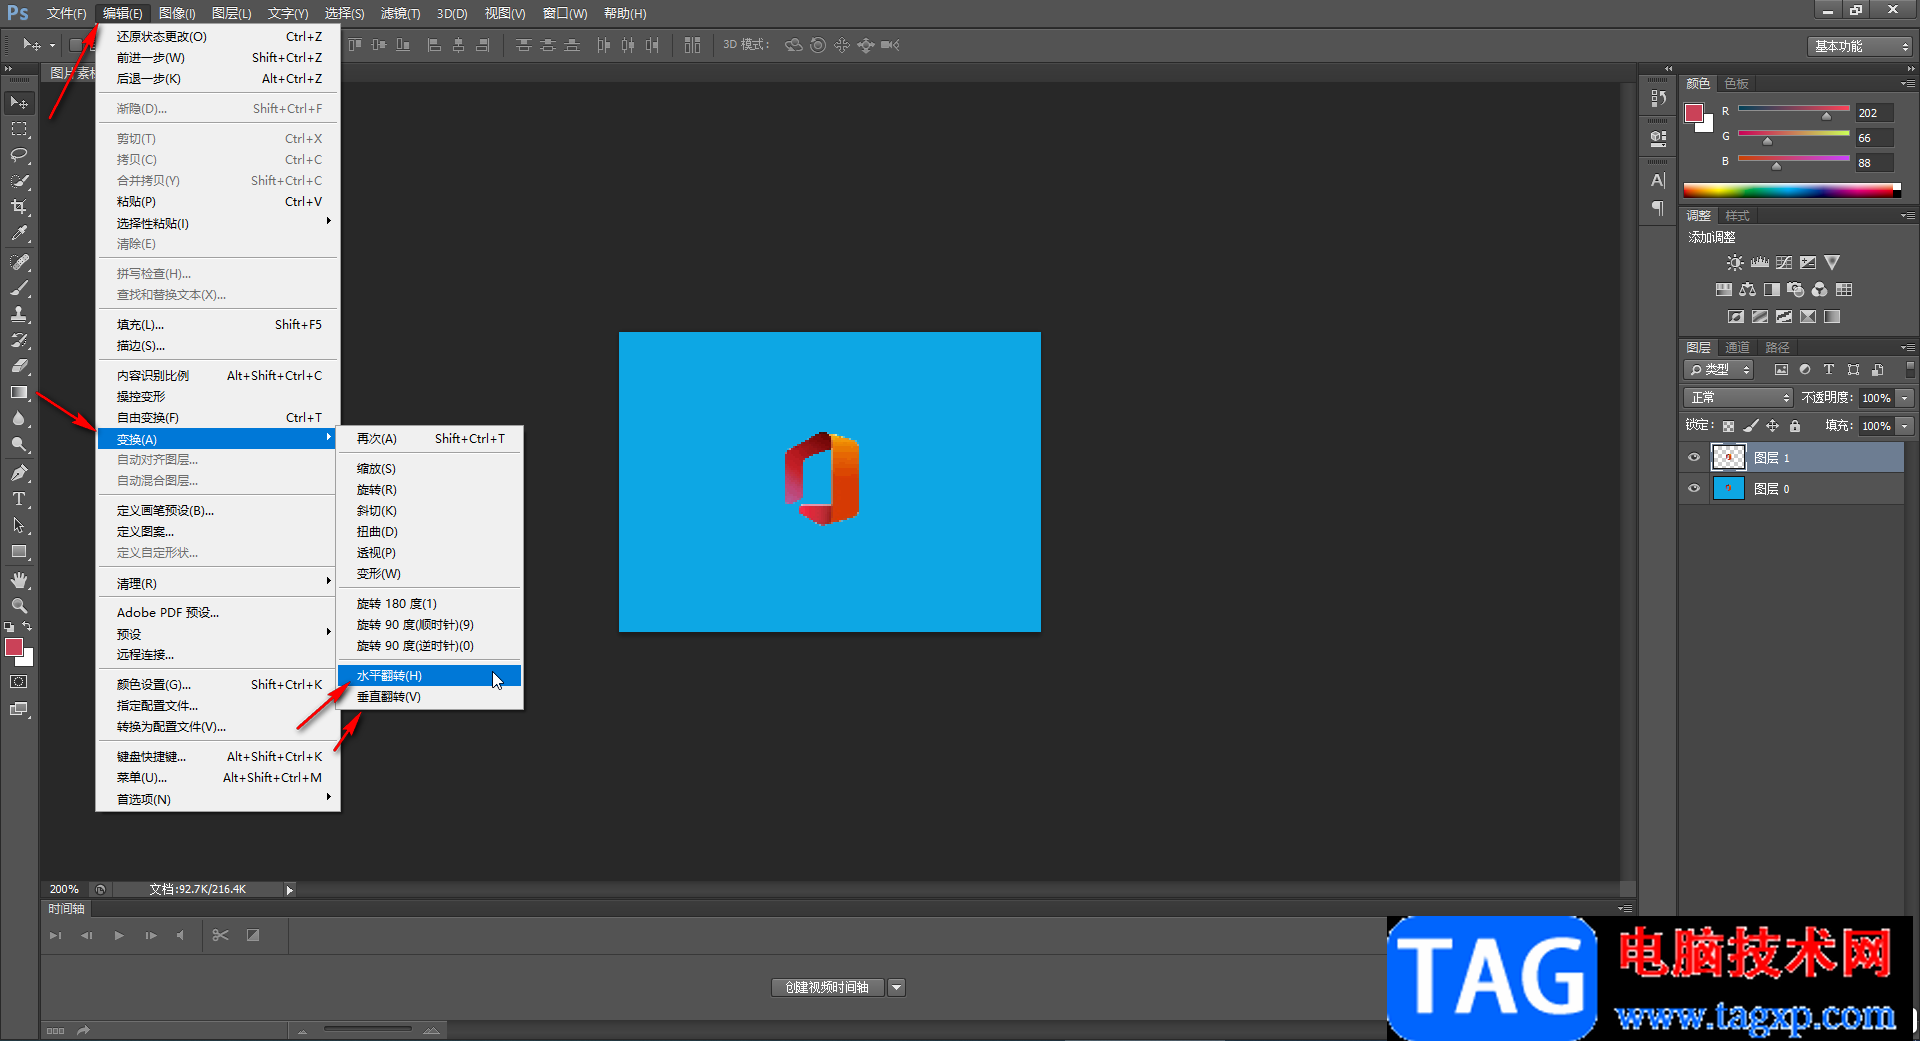The width and height of the screenshot is (1920, 1041).
Task: Open the collapsed Character panel icon
Action: [x=1658, y=180]
